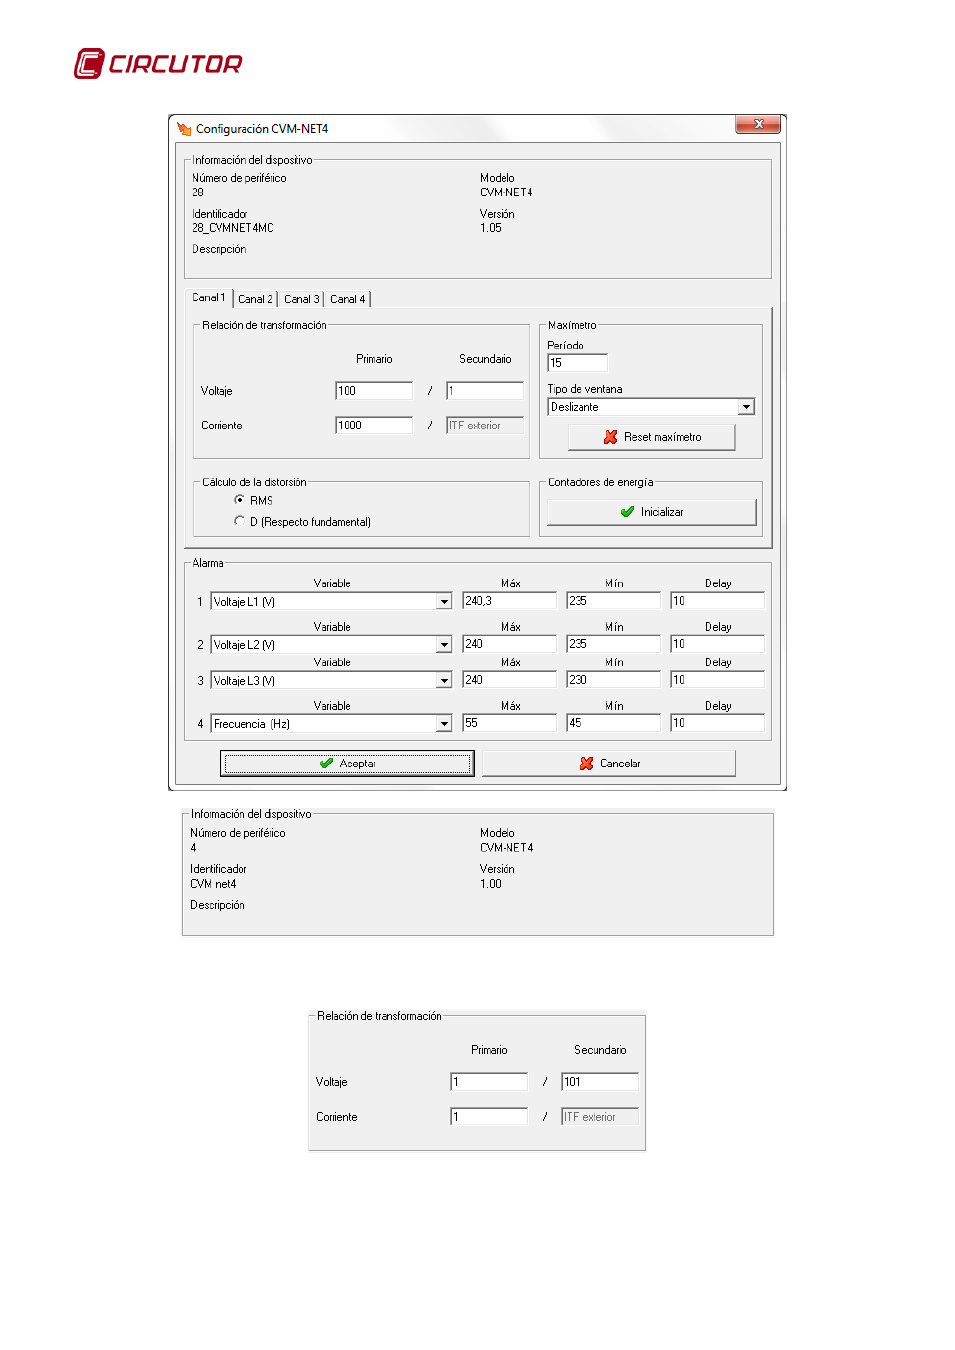This screenshot has height=1350, width=955.
Task: Click lower Voltaje primario field with 1
Action: (x=489, y=1082)
